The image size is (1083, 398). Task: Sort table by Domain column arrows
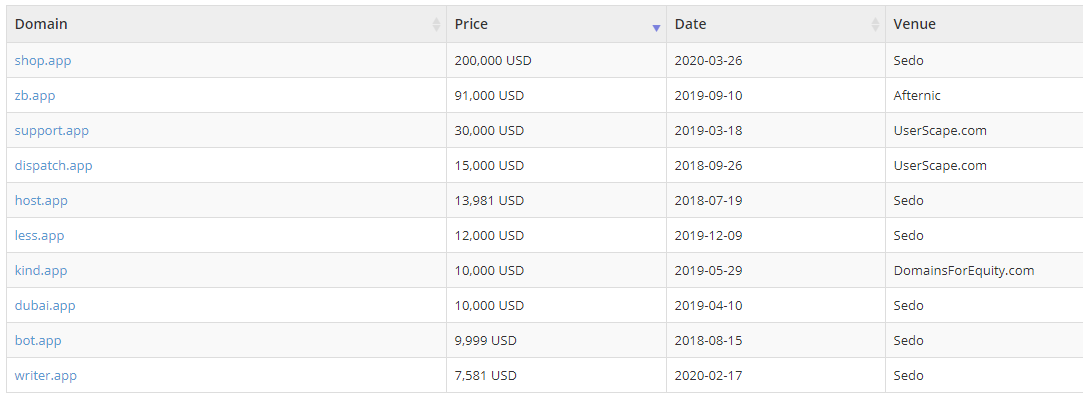click(436, 24)
